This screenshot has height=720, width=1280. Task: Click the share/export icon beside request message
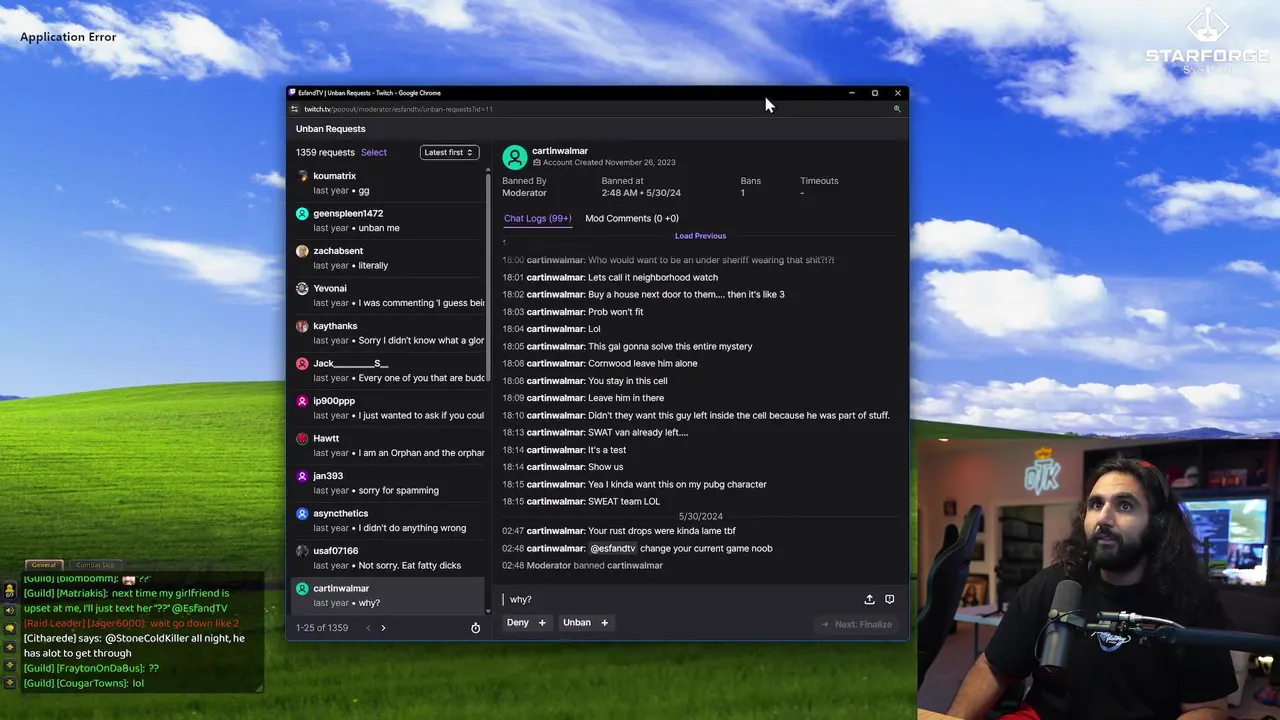click(869, 599)
